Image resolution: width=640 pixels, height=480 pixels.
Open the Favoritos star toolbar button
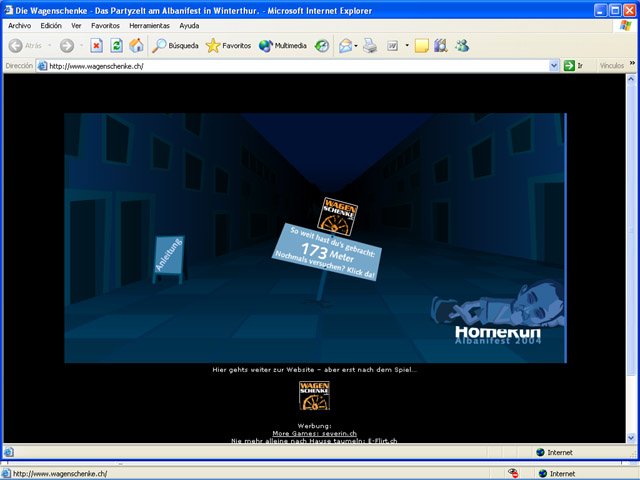click(x=229, y=45)
